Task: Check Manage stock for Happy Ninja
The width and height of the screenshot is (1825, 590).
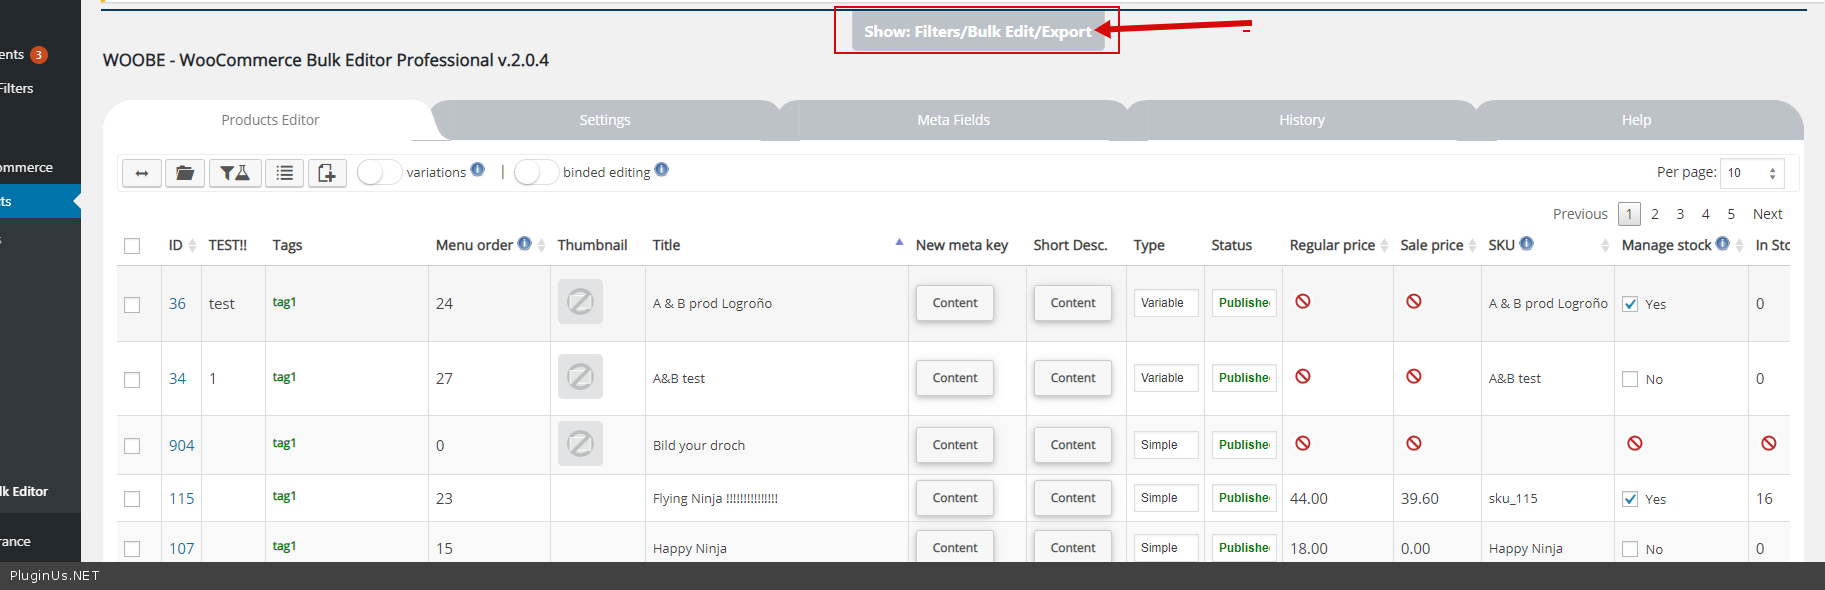Action: (x=1630, y=549)
